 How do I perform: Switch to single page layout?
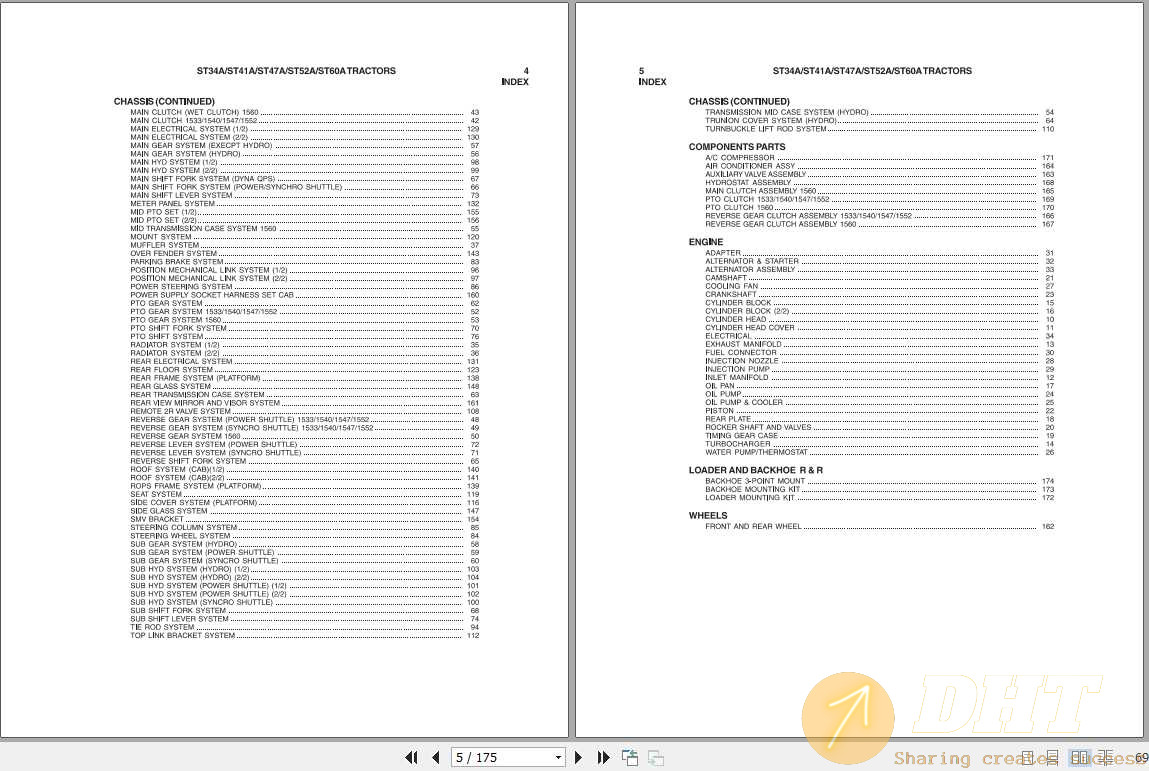pos(1027,758)
